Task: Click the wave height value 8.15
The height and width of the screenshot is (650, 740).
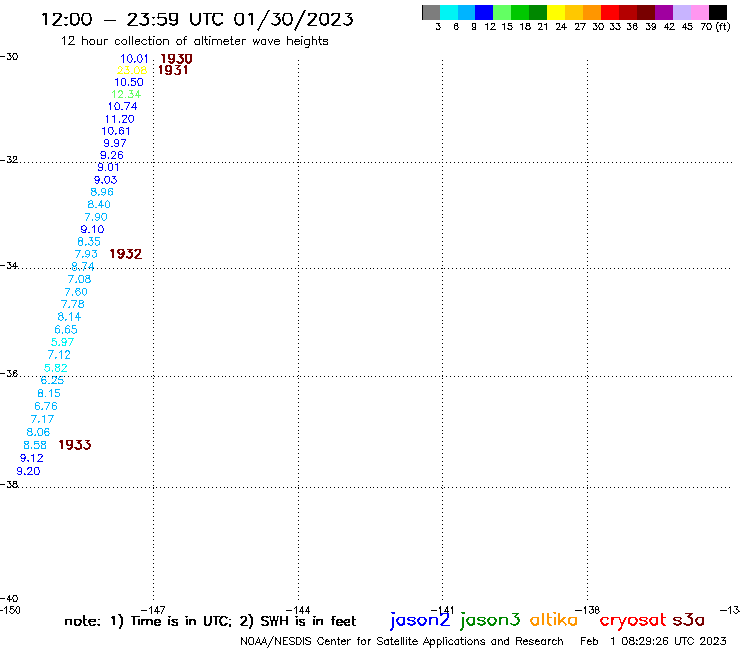Action: point(49,394)
